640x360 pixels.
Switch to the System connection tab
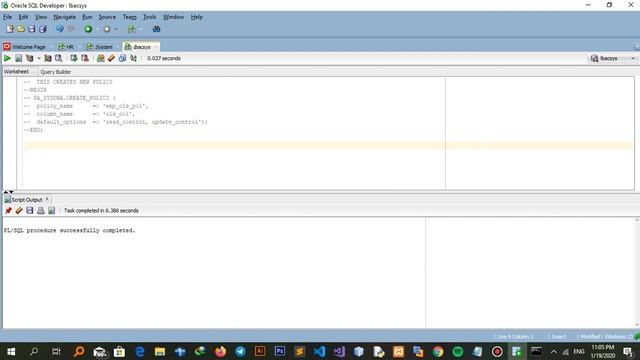coord(100,47)
